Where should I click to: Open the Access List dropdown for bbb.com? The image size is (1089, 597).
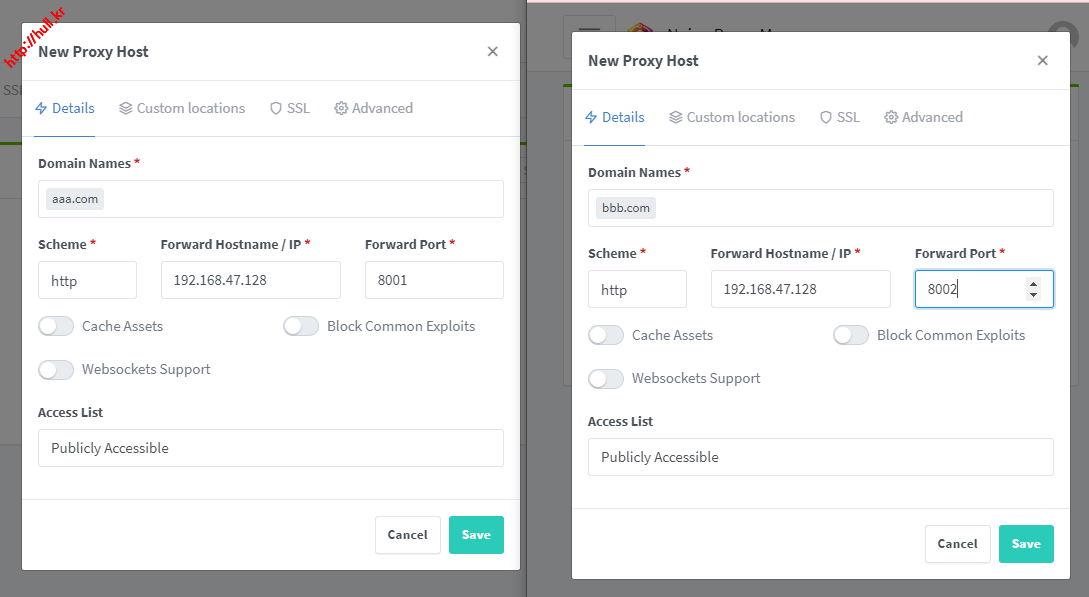pyautogui.click(x=820, y=457)
